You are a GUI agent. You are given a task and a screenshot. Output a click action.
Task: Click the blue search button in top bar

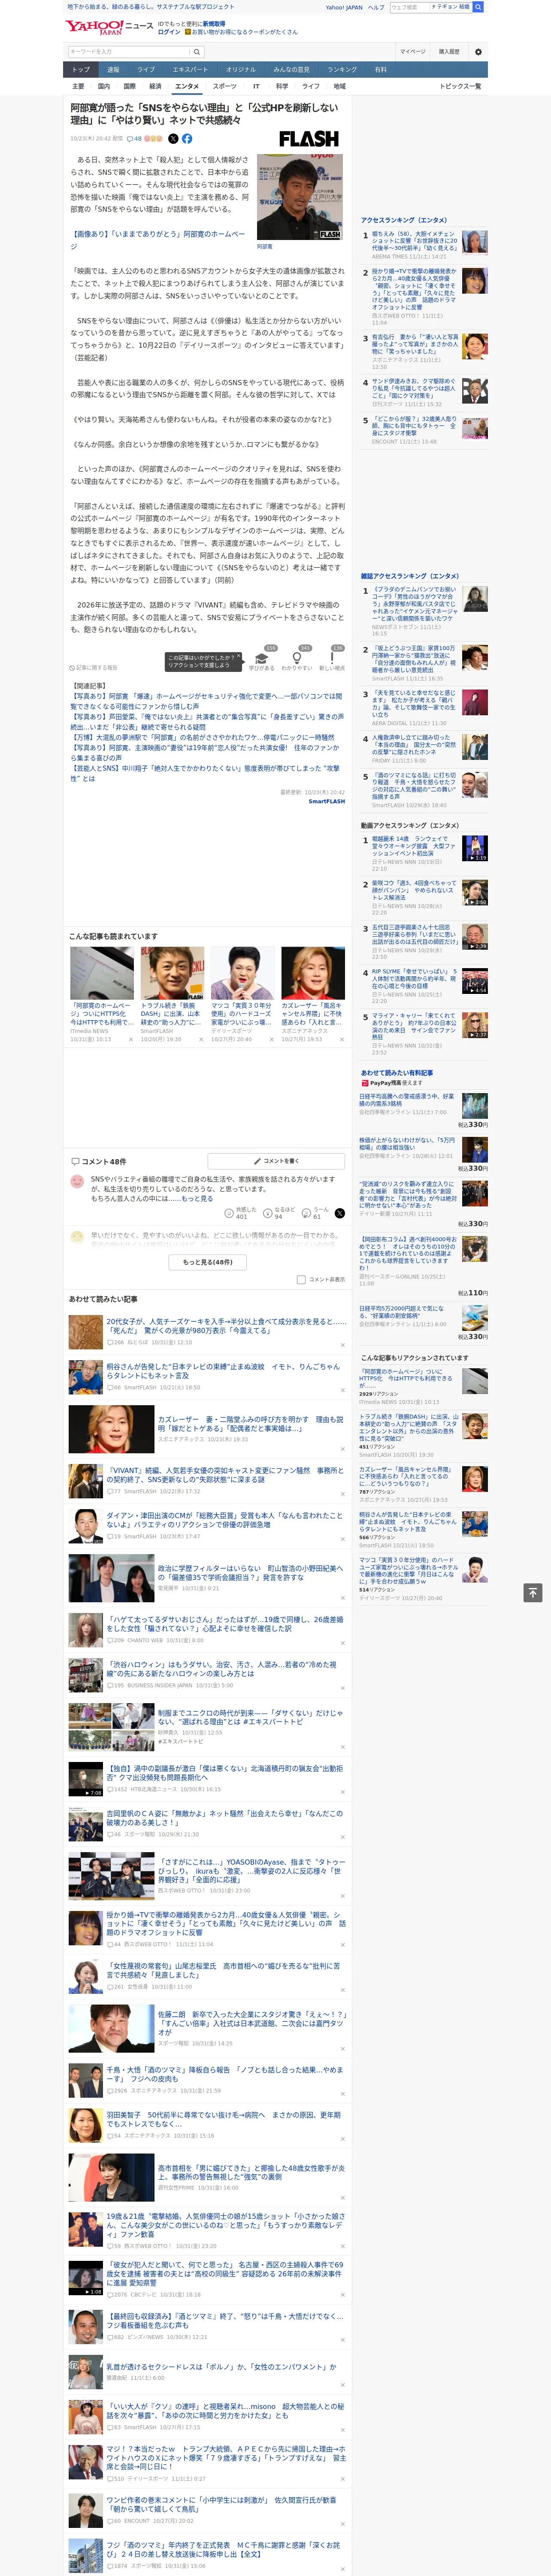(478, 7)
